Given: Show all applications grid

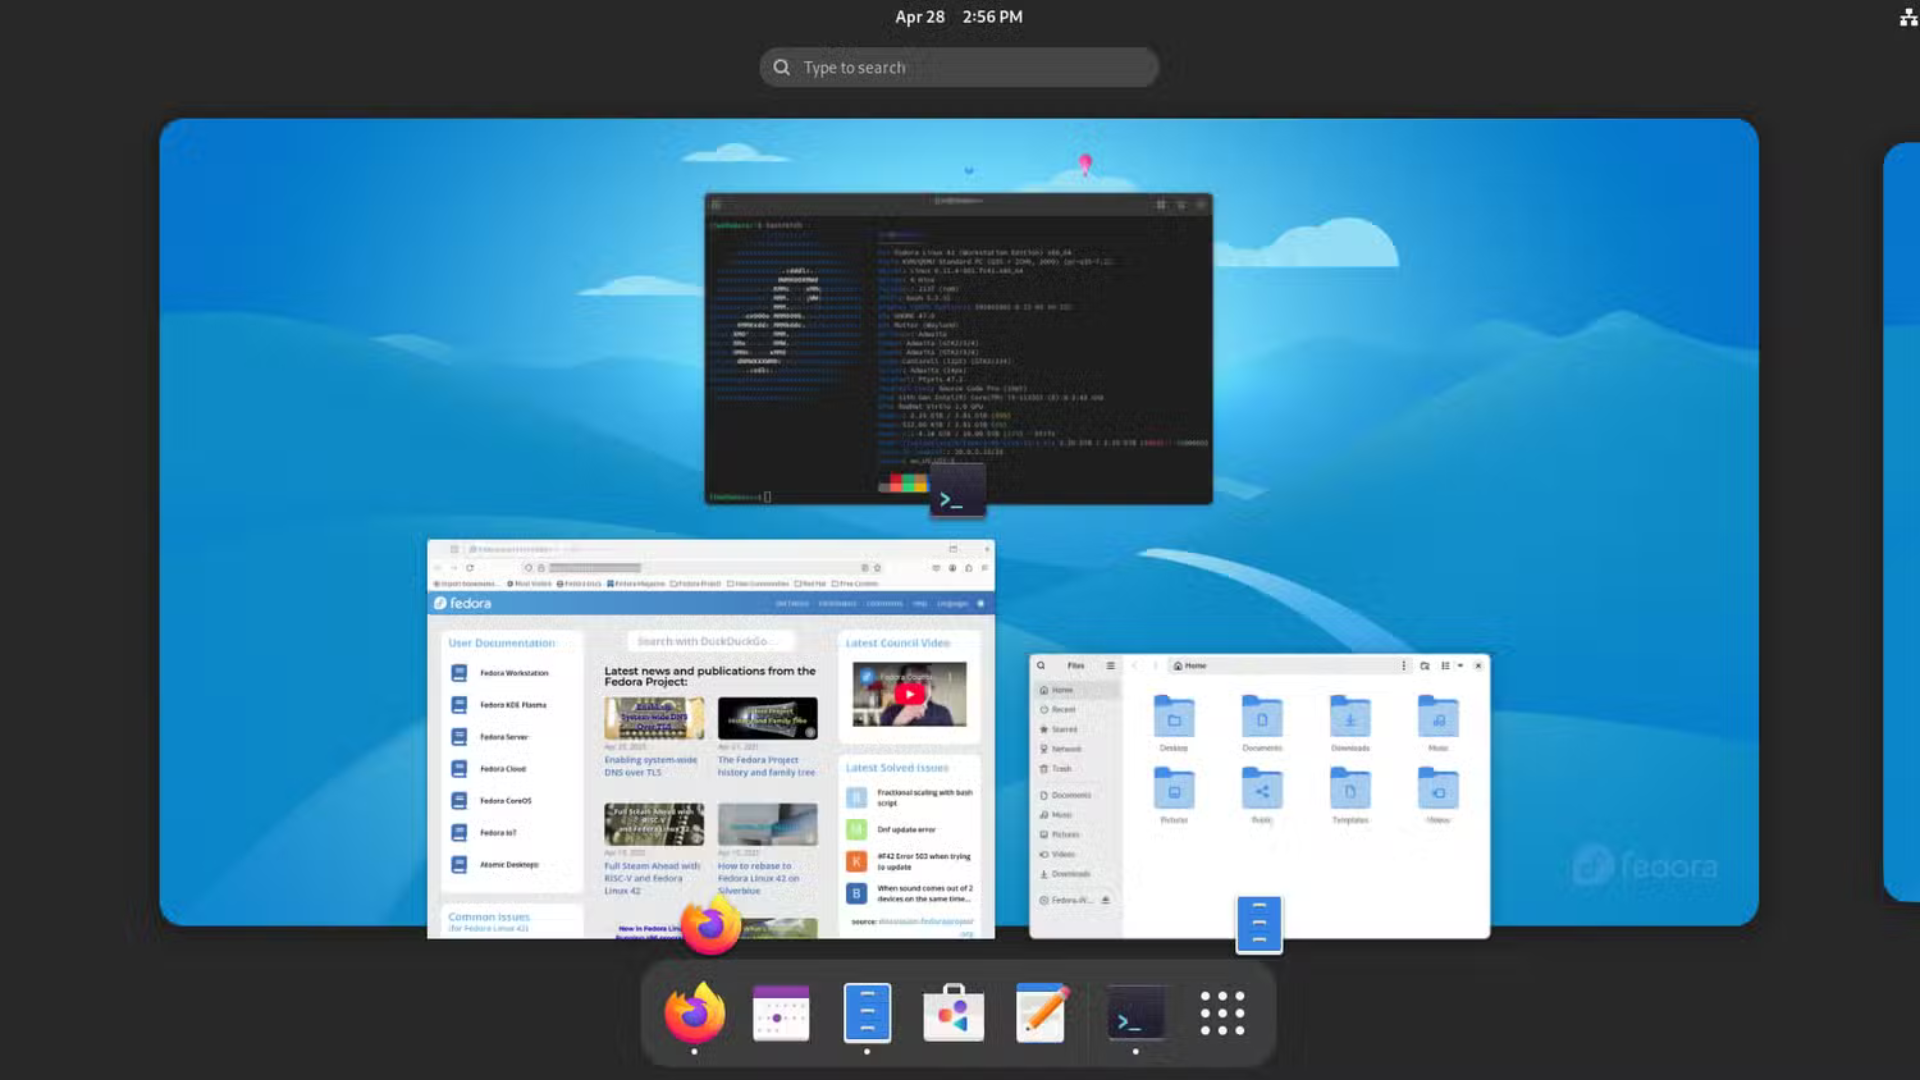Looking at the screenshot, I should click(x=1222, y=1013).
